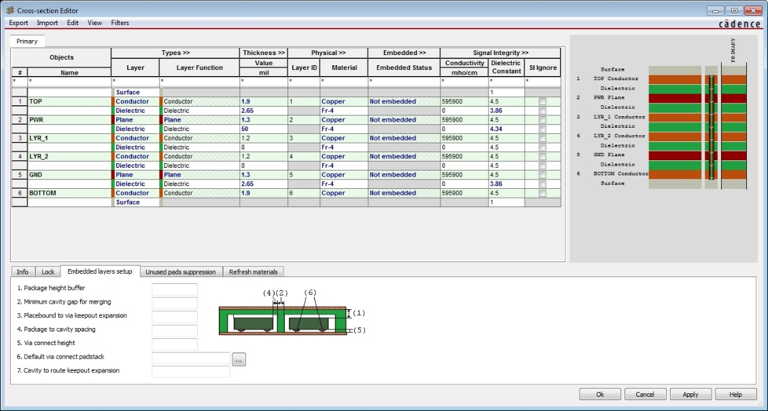Screen dimensions: 768x411
Task: Click the SI Ignore column header
Action: (543, 68)
